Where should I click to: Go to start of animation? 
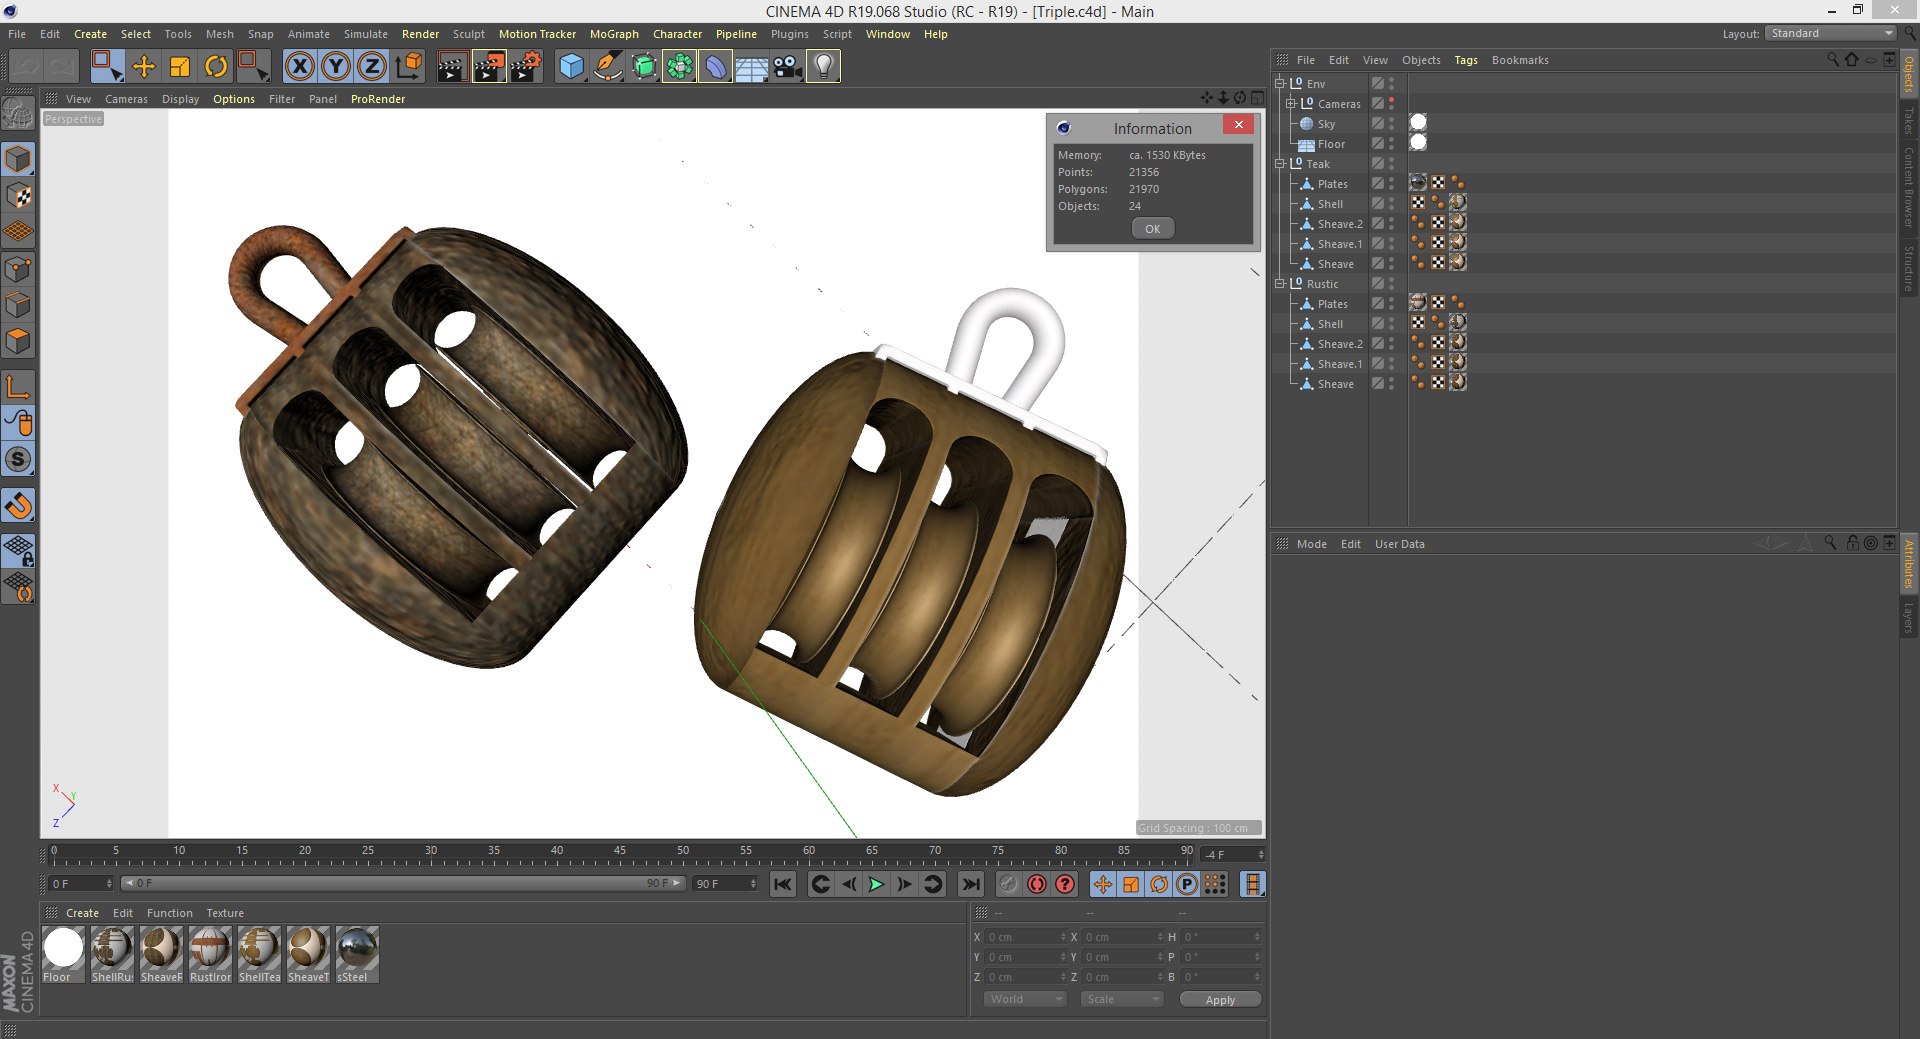(x=783, y=884)
